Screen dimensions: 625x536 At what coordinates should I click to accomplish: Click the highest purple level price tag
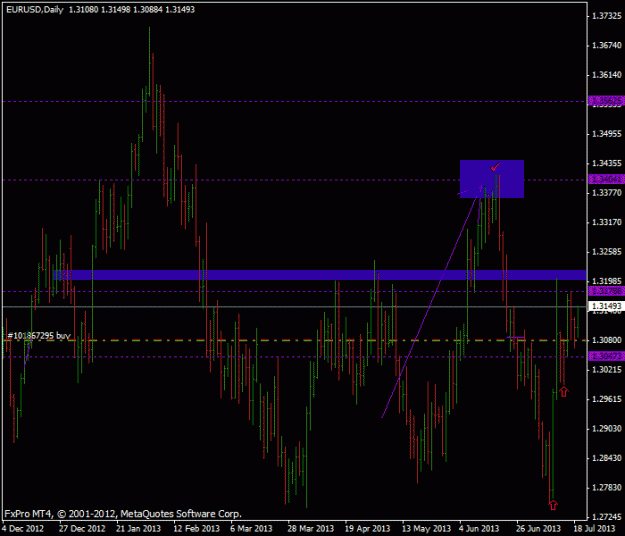click(x=605, y=101)
